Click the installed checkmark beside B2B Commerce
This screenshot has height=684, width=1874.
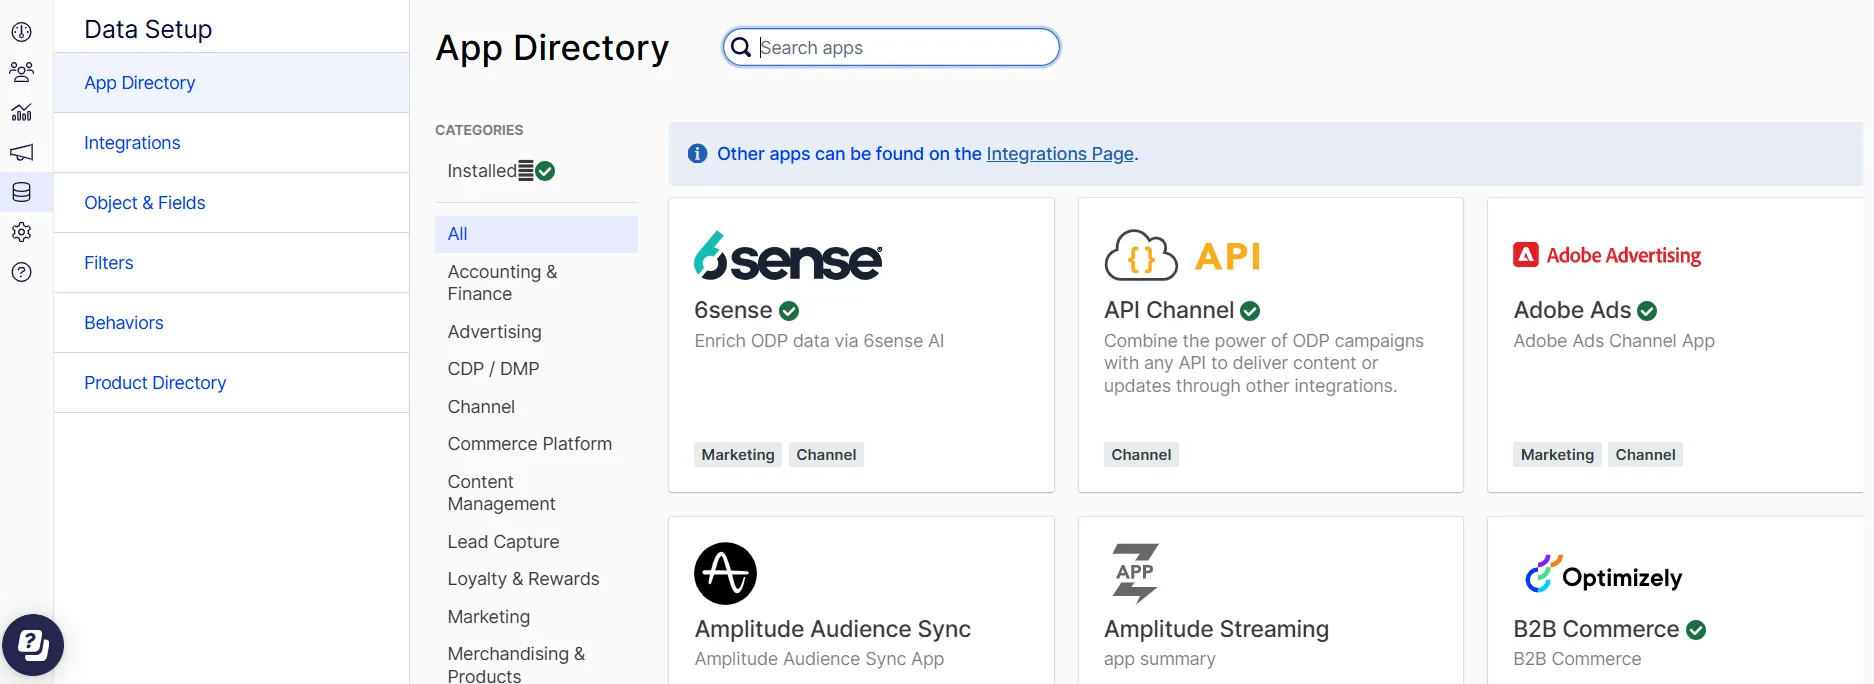pyautogui.click(x=1696, y=630)
